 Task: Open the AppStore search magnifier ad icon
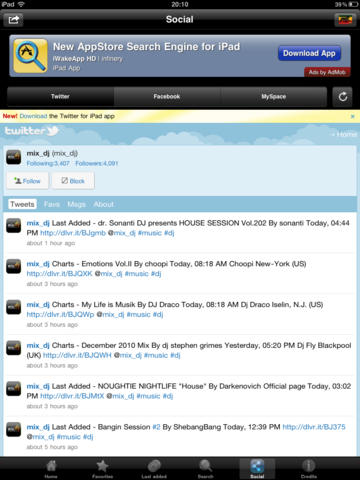coord(30,56)
